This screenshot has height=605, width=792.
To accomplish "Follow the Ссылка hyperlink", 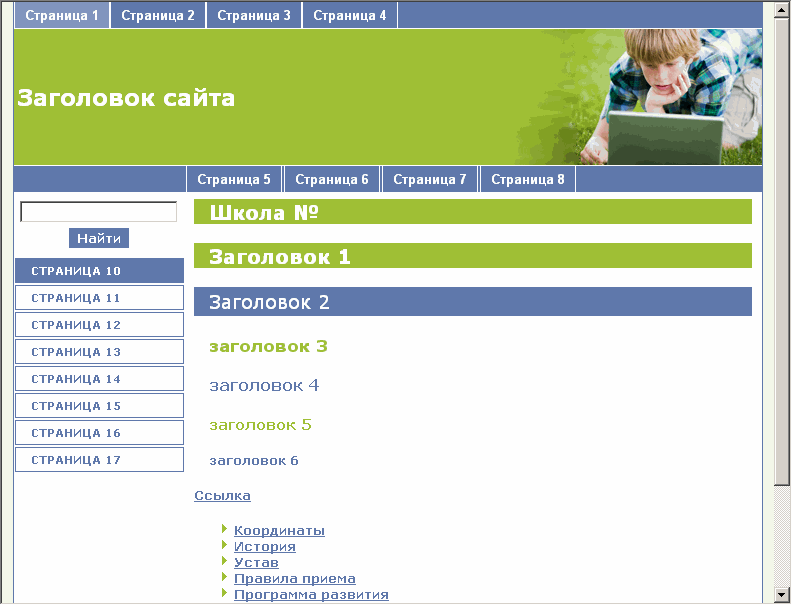I will [222, 495].
